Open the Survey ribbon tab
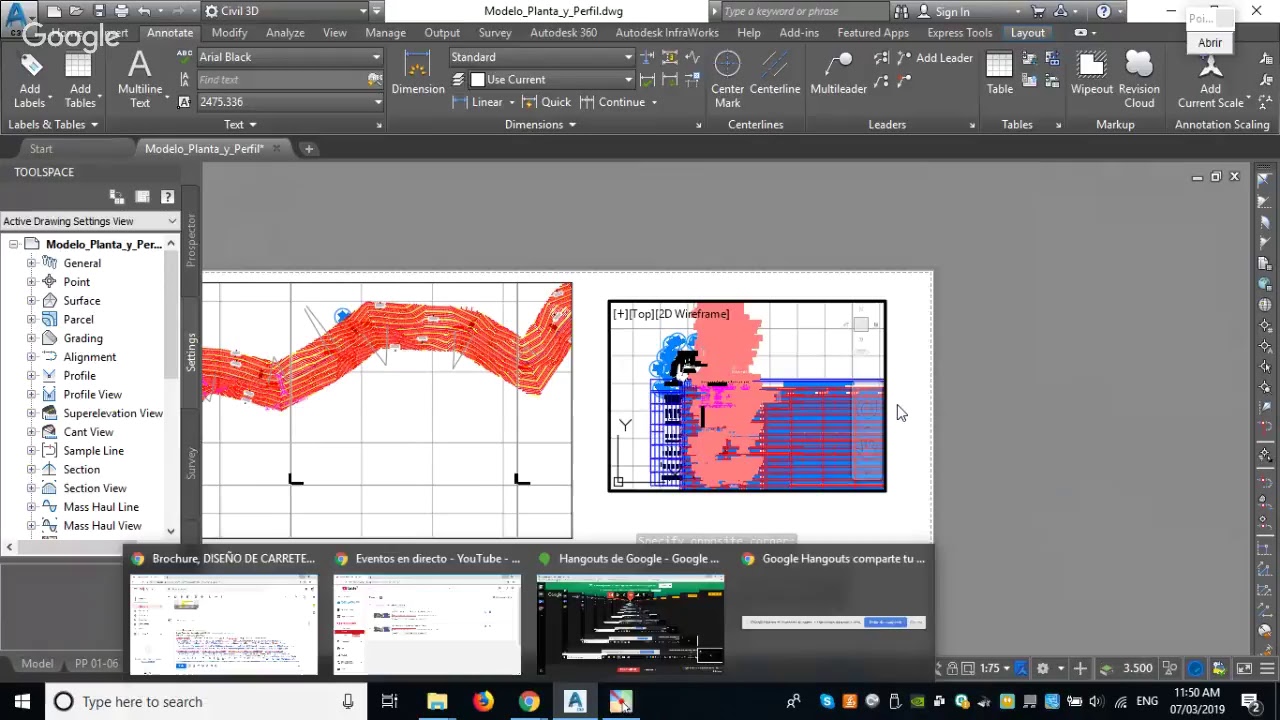 pos(495,33)
